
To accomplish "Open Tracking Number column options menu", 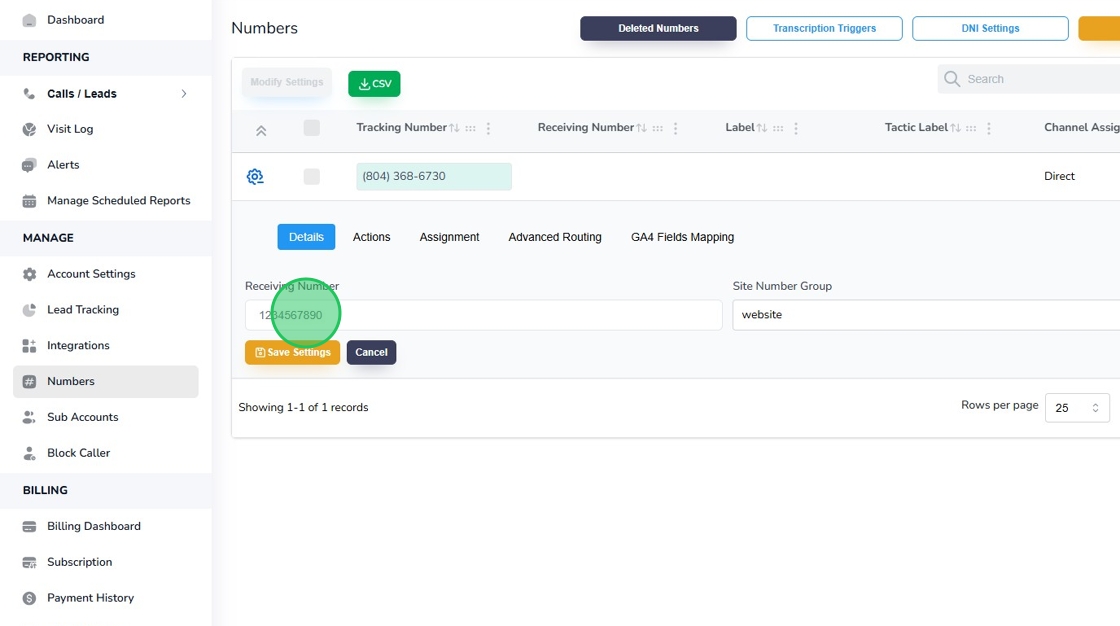I will pyautogui.click(x=489, y=128).
